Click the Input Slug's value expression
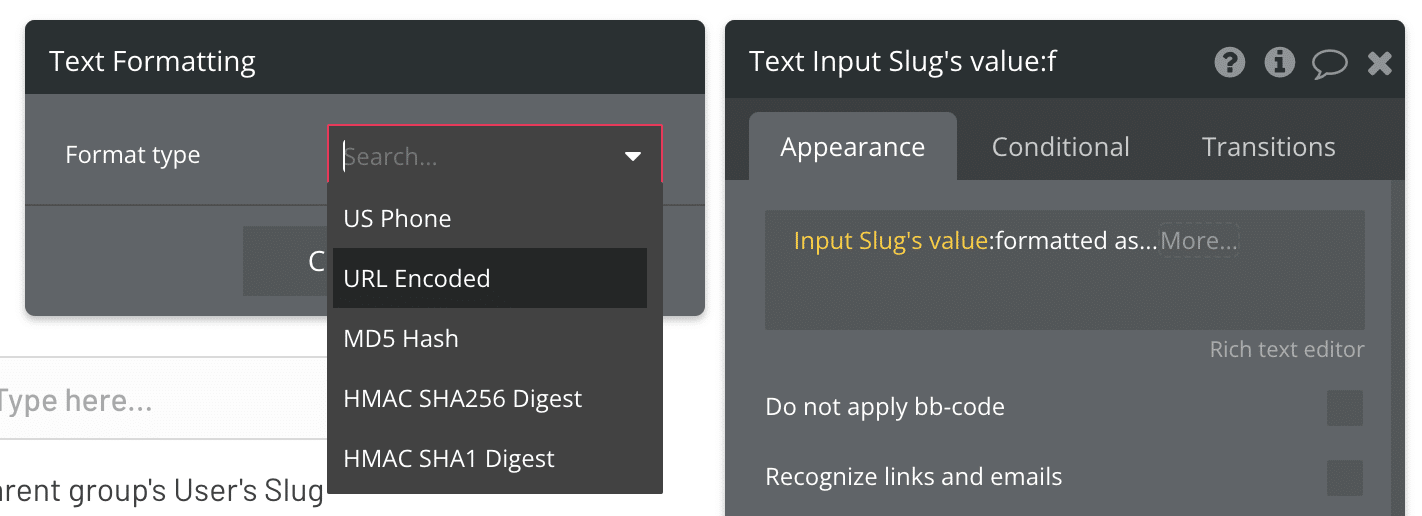Viewport: 1422px width, 516px height. point(891,241)
